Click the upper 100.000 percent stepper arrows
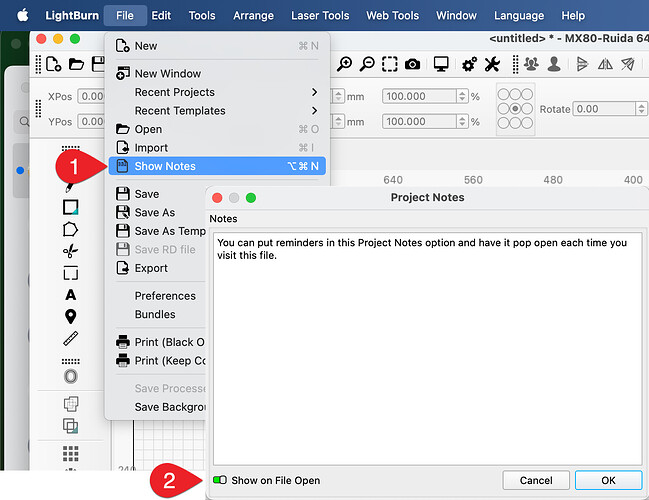This screenshot has height=500, width=649. [x=462, y=96]
